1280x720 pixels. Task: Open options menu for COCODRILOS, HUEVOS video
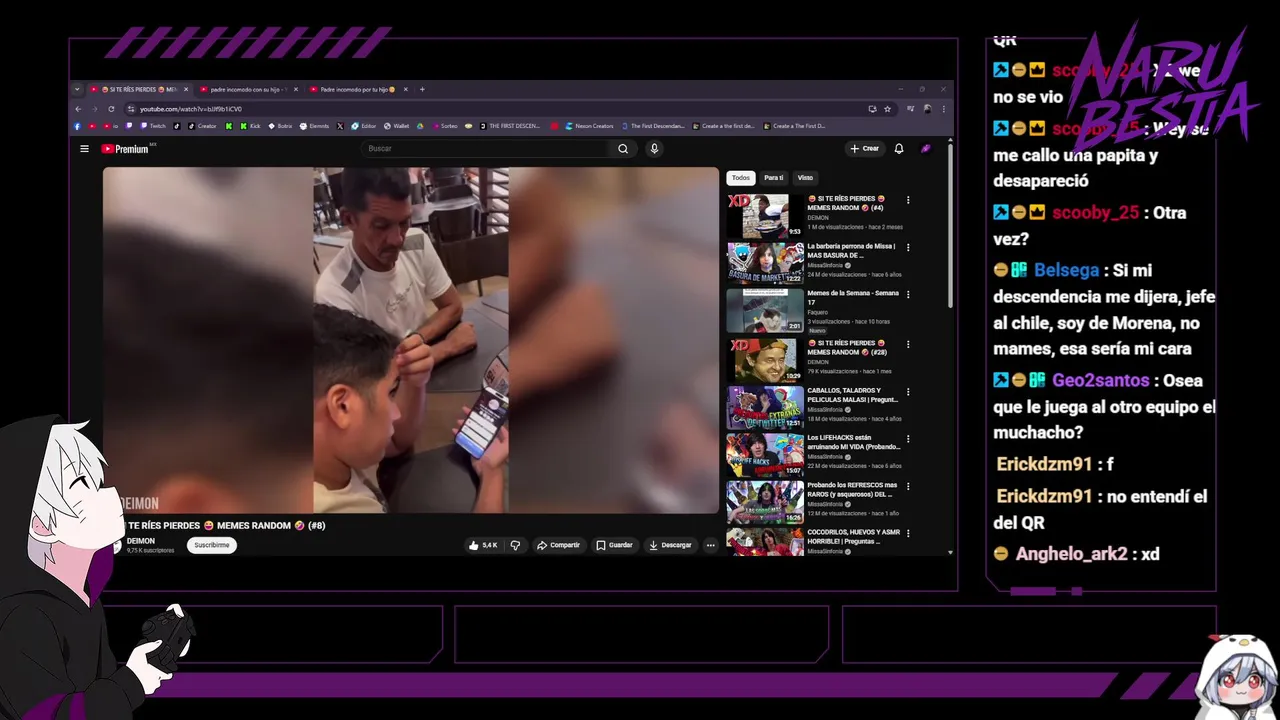pyautogui.click(x=908, y=535)
